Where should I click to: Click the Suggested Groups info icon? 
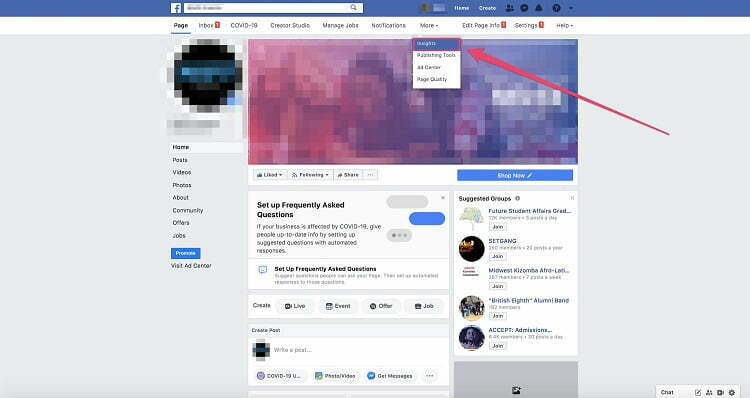click(518, 198)
